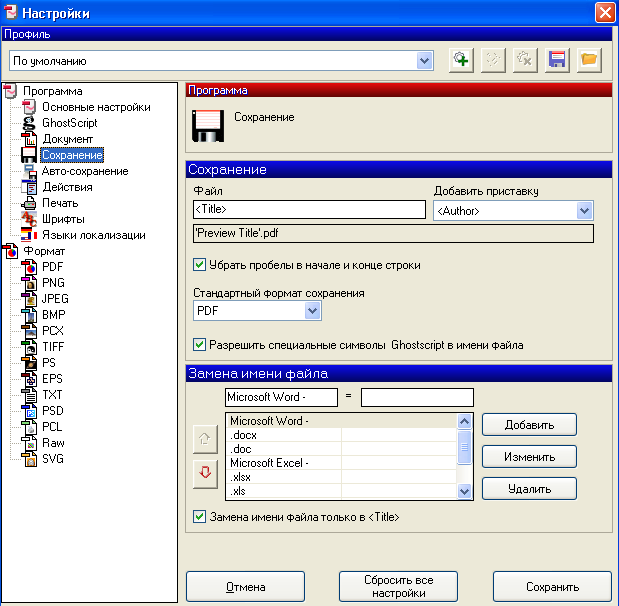
Task: Click the GhostScript tree icon
Action: pos(29,123)
